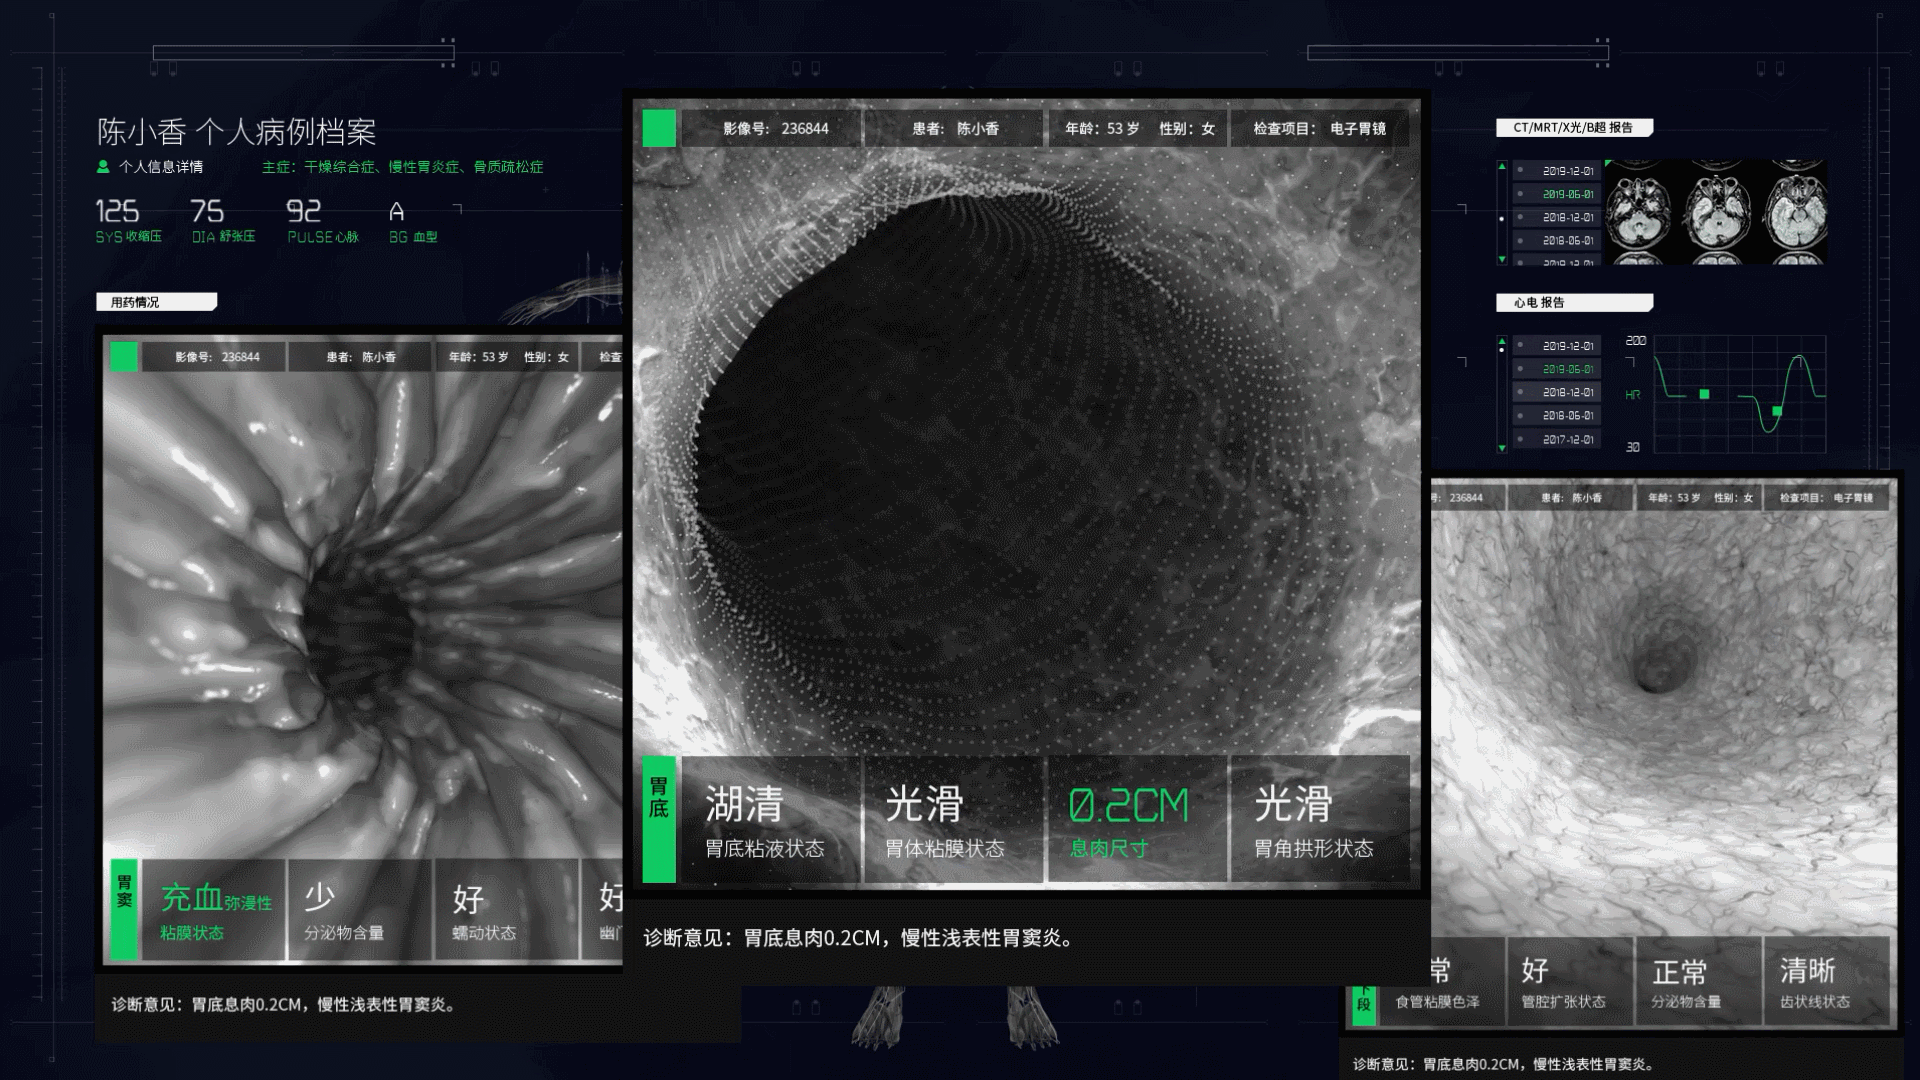1920x1080 pixels.
Task: Click 患者: 陈小香 in the center window header
Action: [954, 129]
